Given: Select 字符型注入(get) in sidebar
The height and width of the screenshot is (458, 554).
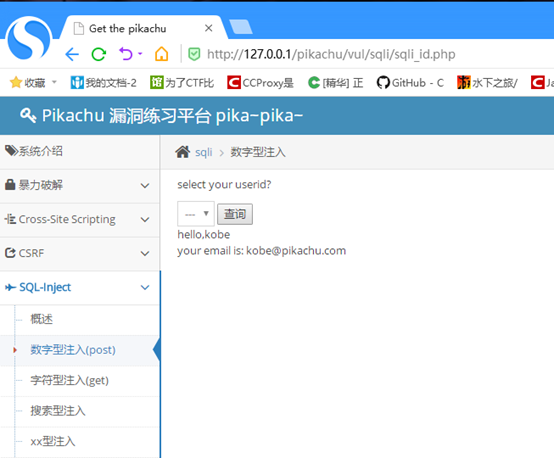Looking at the screenshot, I should coord(69,381).
